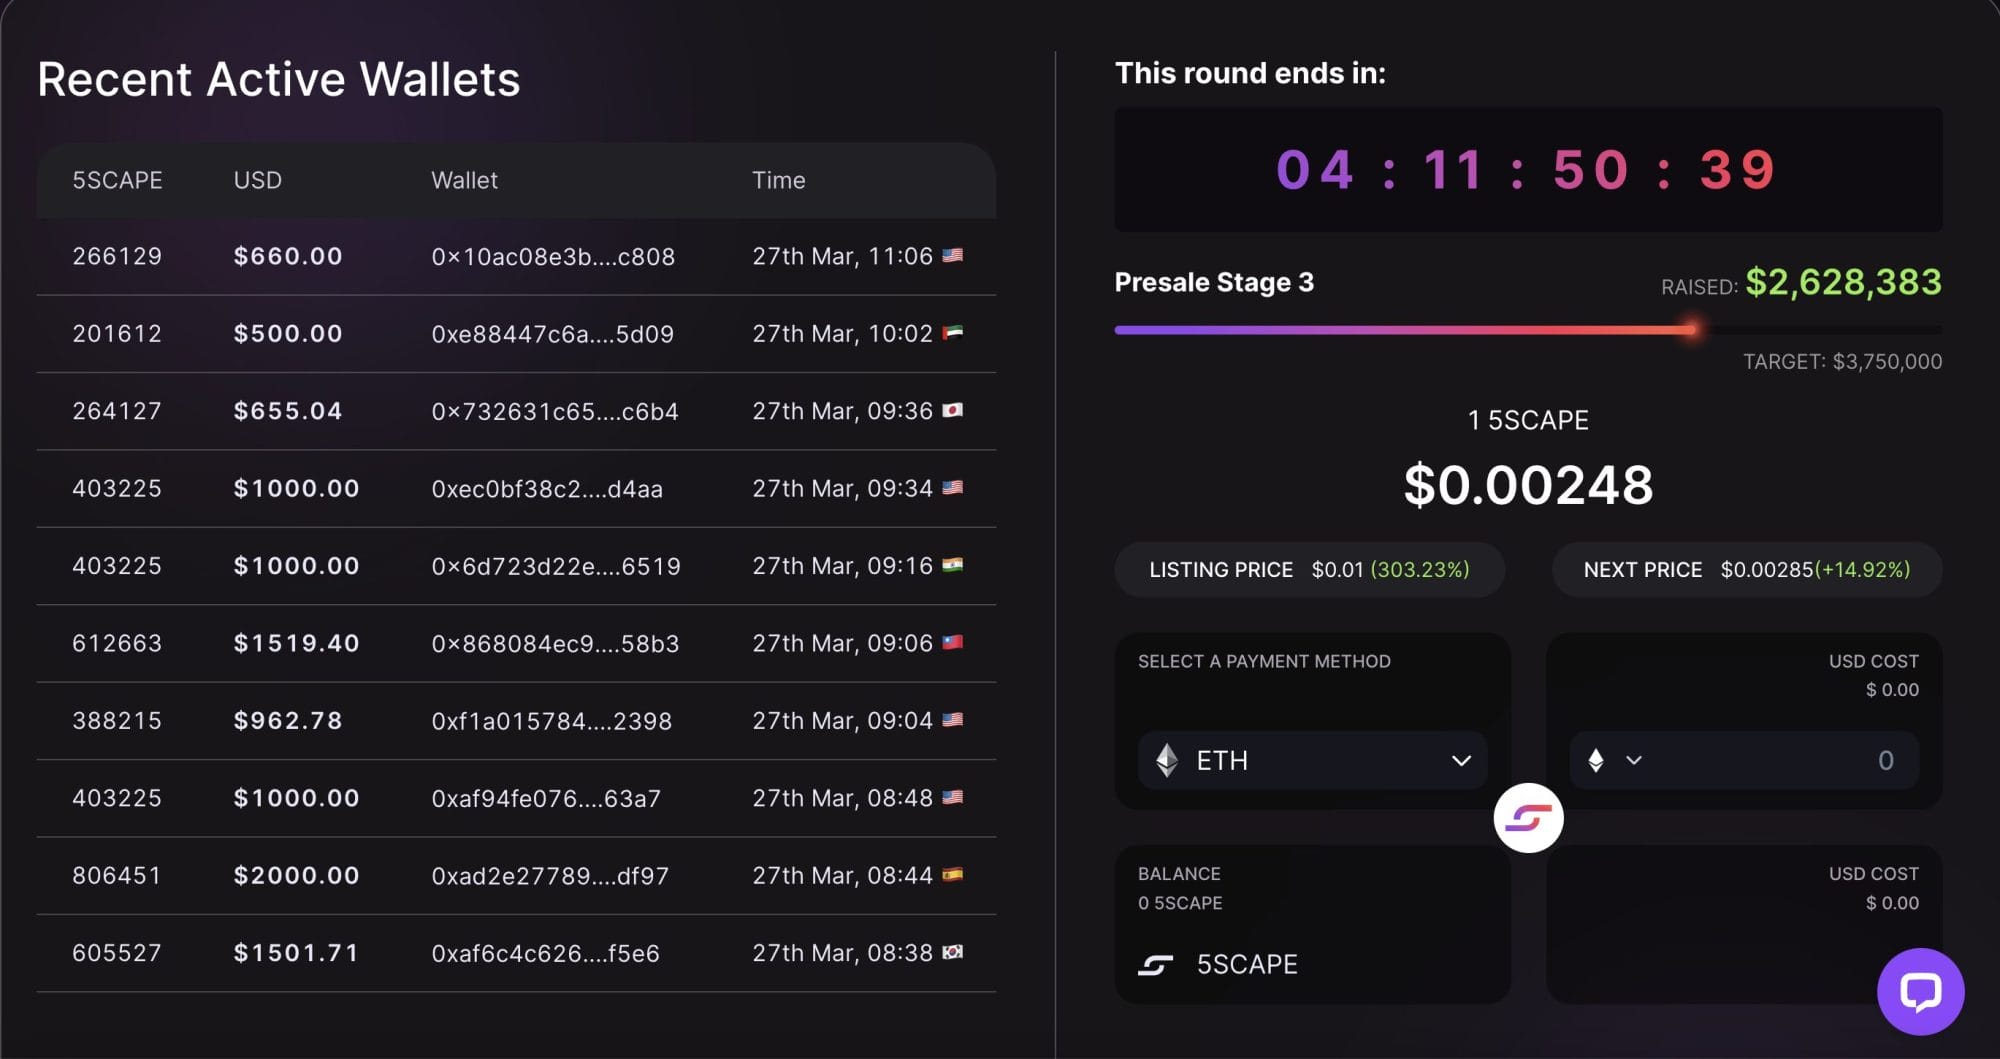2000x1059 pixels.
Task: Select the row with $2000.00 purchase
Action: pos(516,876)
